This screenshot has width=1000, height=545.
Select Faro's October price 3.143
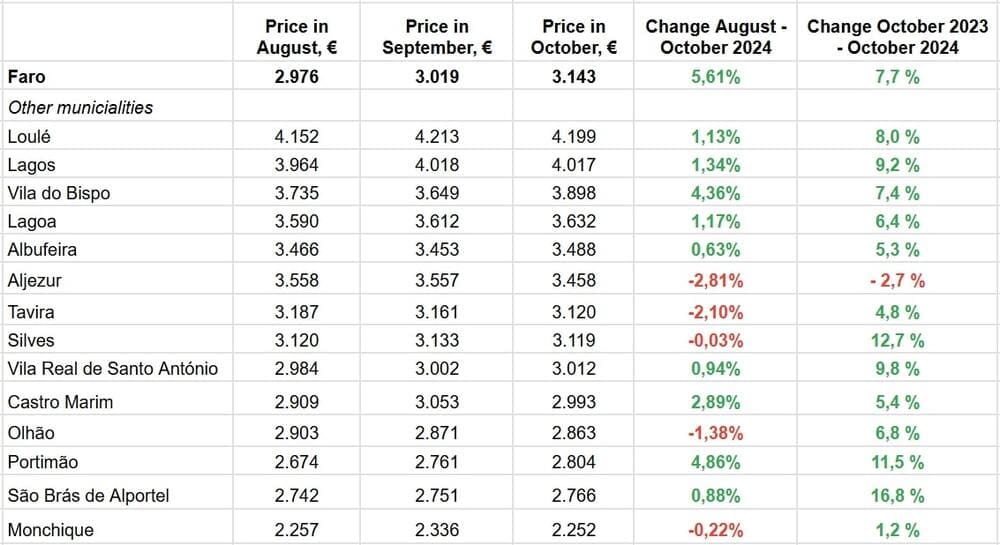[573, 77]
